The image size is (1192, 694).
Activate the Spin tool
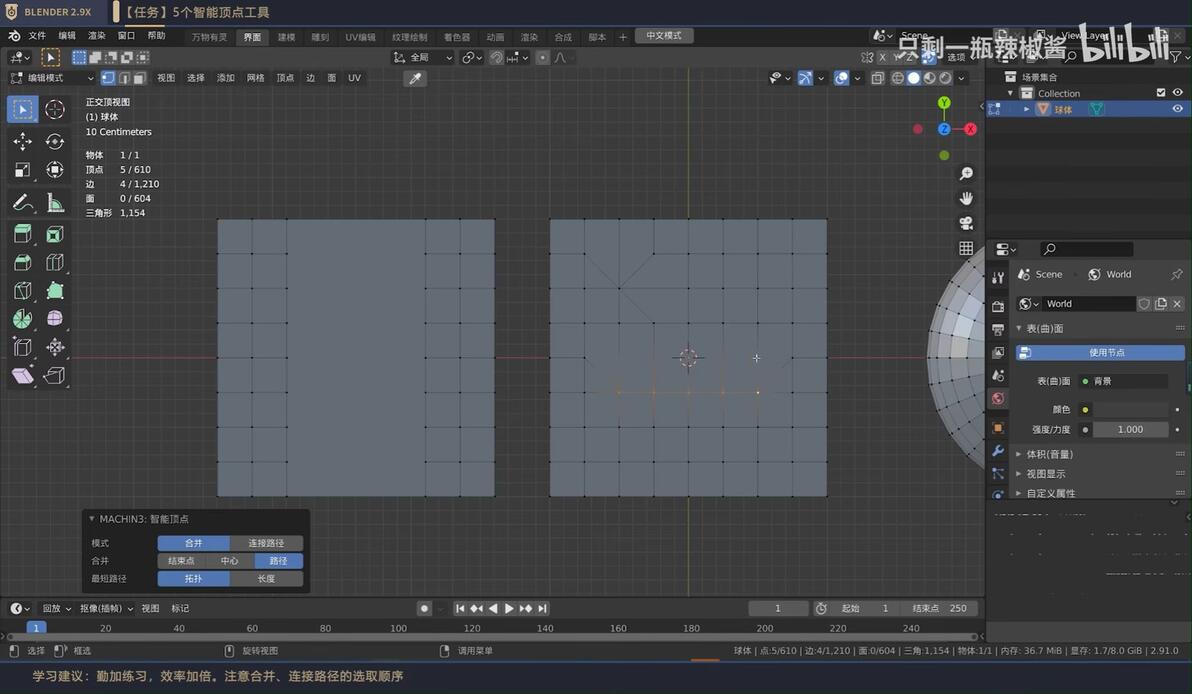point(22,318)
